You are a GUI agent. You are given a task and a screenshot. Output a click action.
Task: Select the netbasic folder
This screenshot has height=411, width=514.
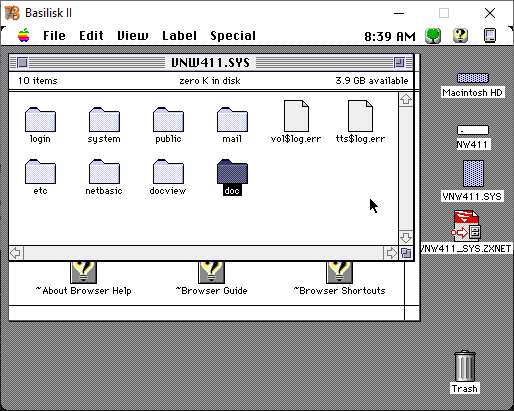pos(104,171)
